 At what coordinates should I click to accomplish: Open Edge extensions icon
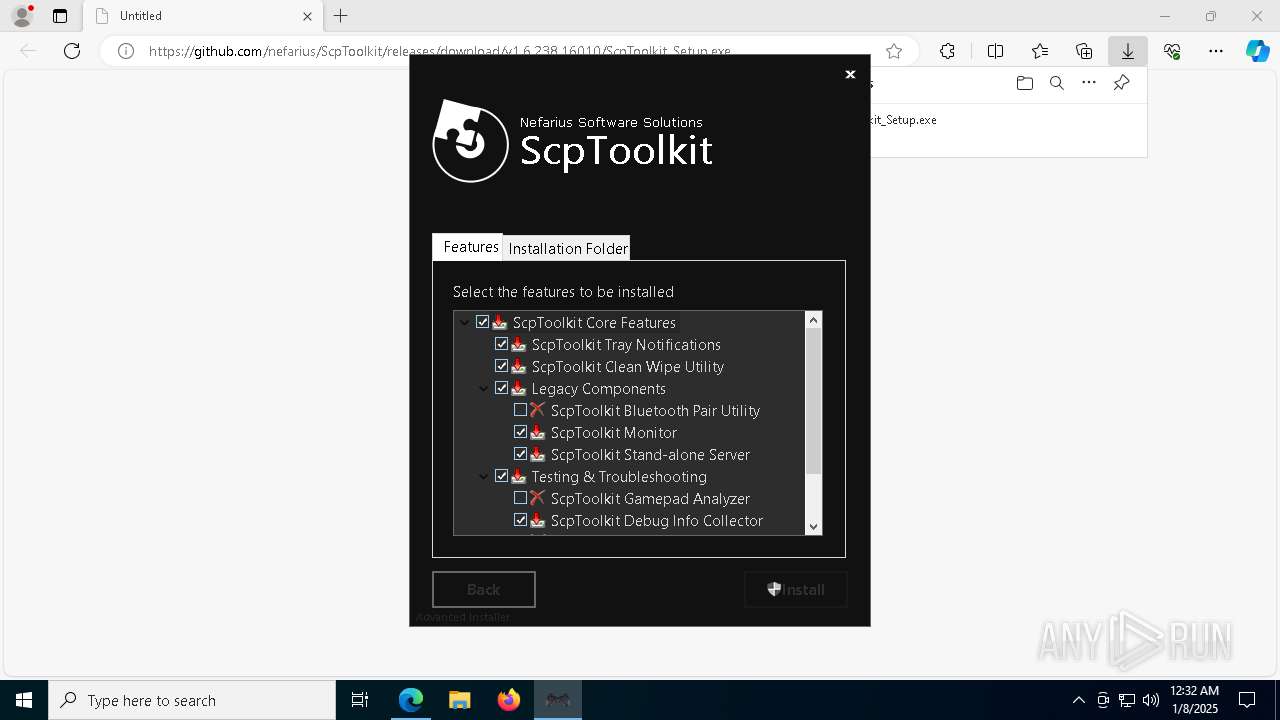click(x=947, y=51)
